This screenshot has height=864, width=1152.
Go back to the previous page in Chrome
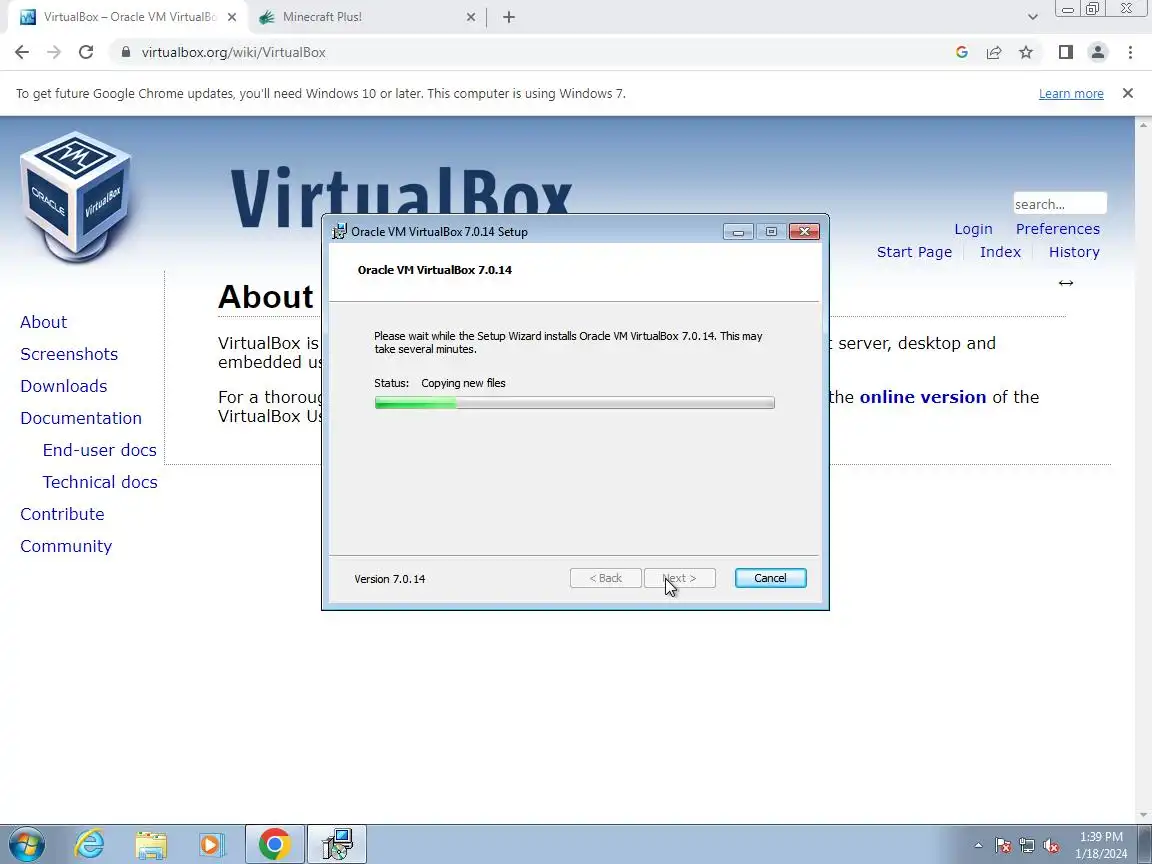pyautogui.click(x=22, y=52)
